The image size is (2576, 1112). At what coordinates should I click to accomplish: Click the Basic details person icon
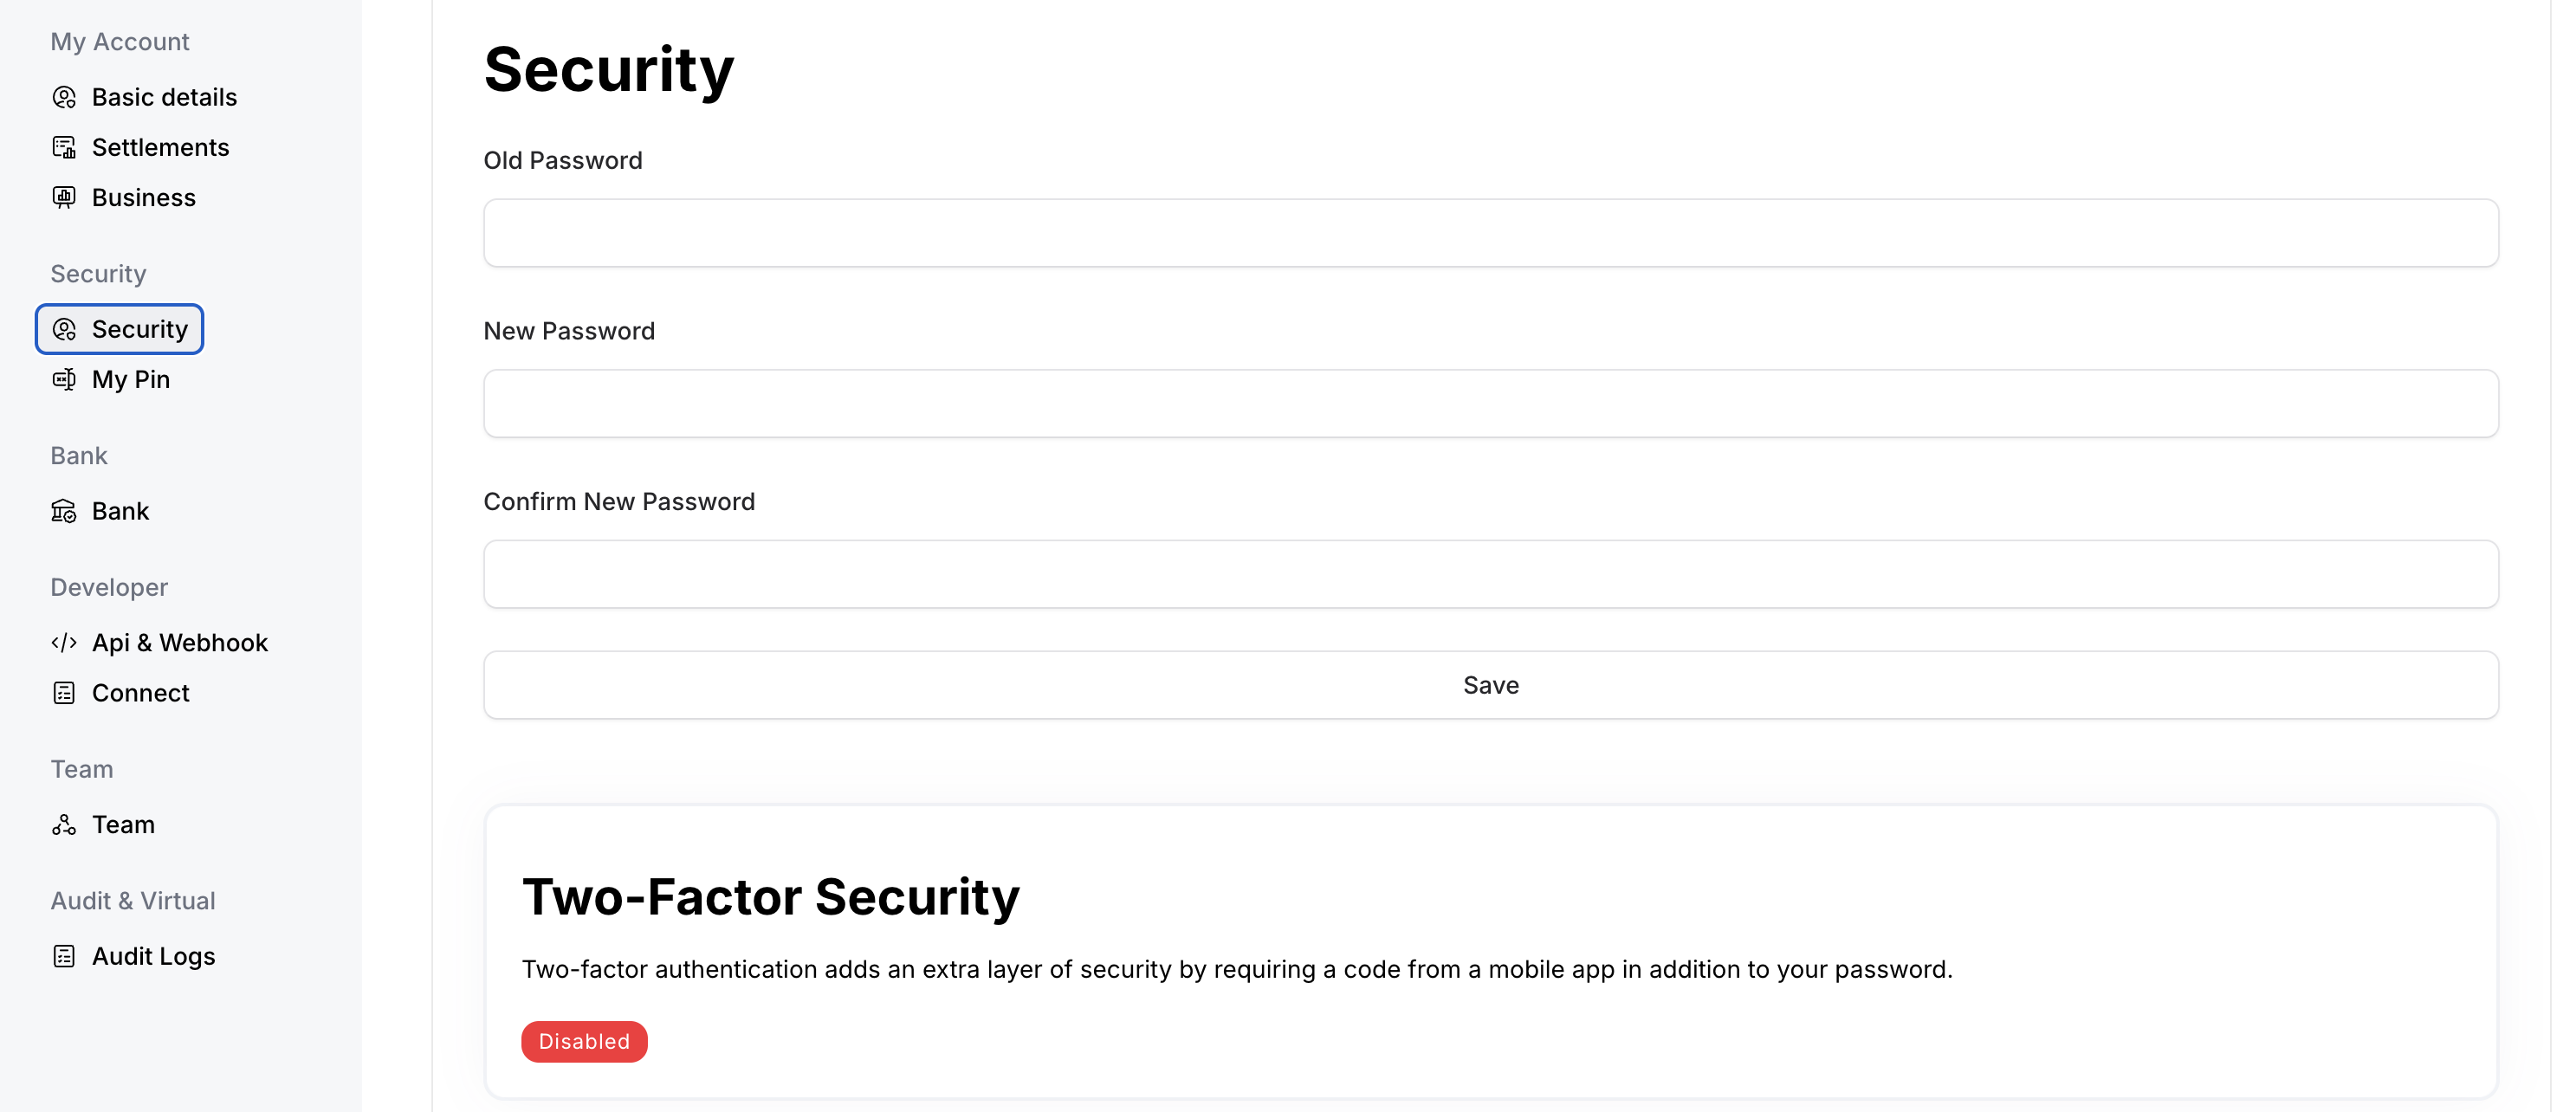tap(64, 97)
